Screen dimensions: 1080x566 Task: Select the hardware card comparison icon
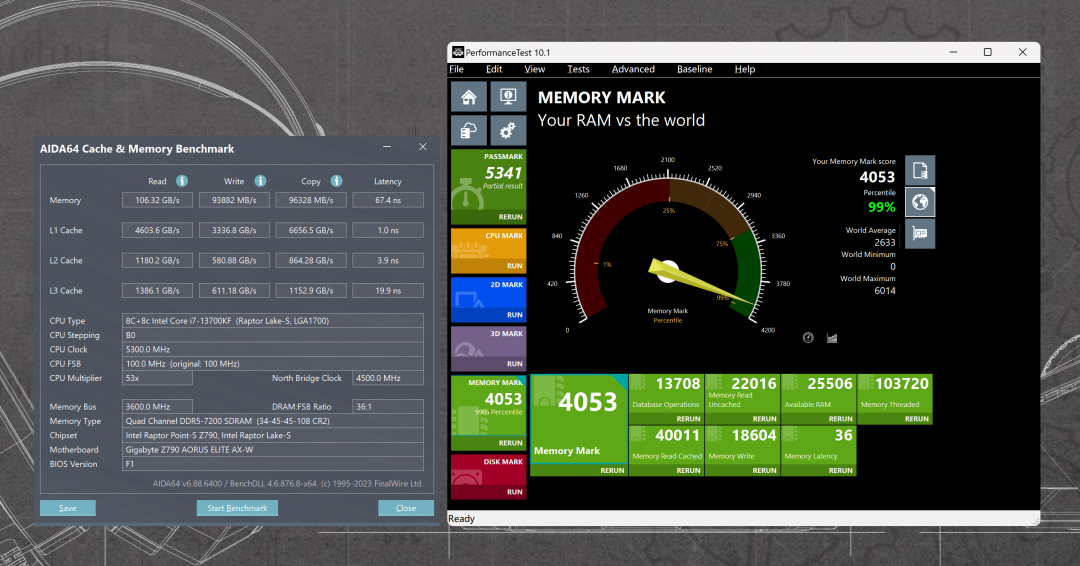[920, 233]
